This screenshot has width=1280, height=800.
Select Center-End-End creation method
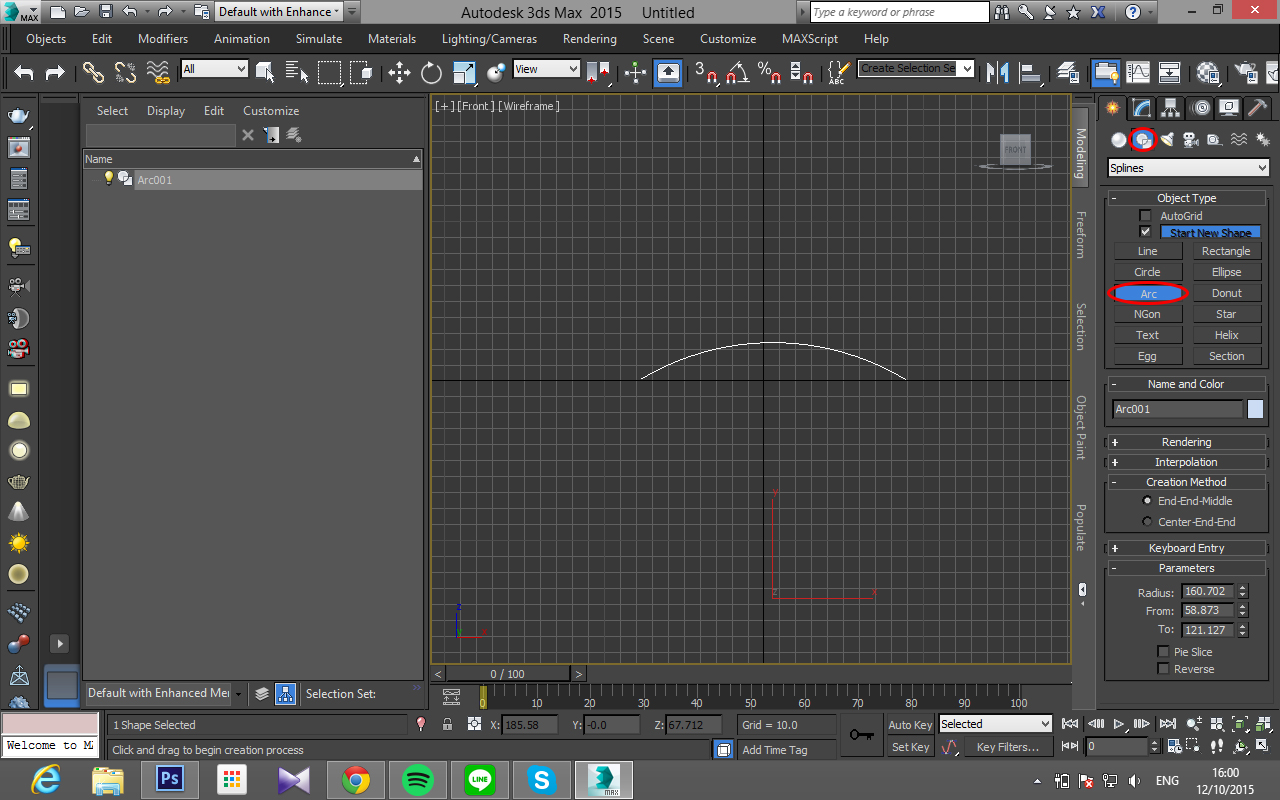click(x=1147, y=522)
